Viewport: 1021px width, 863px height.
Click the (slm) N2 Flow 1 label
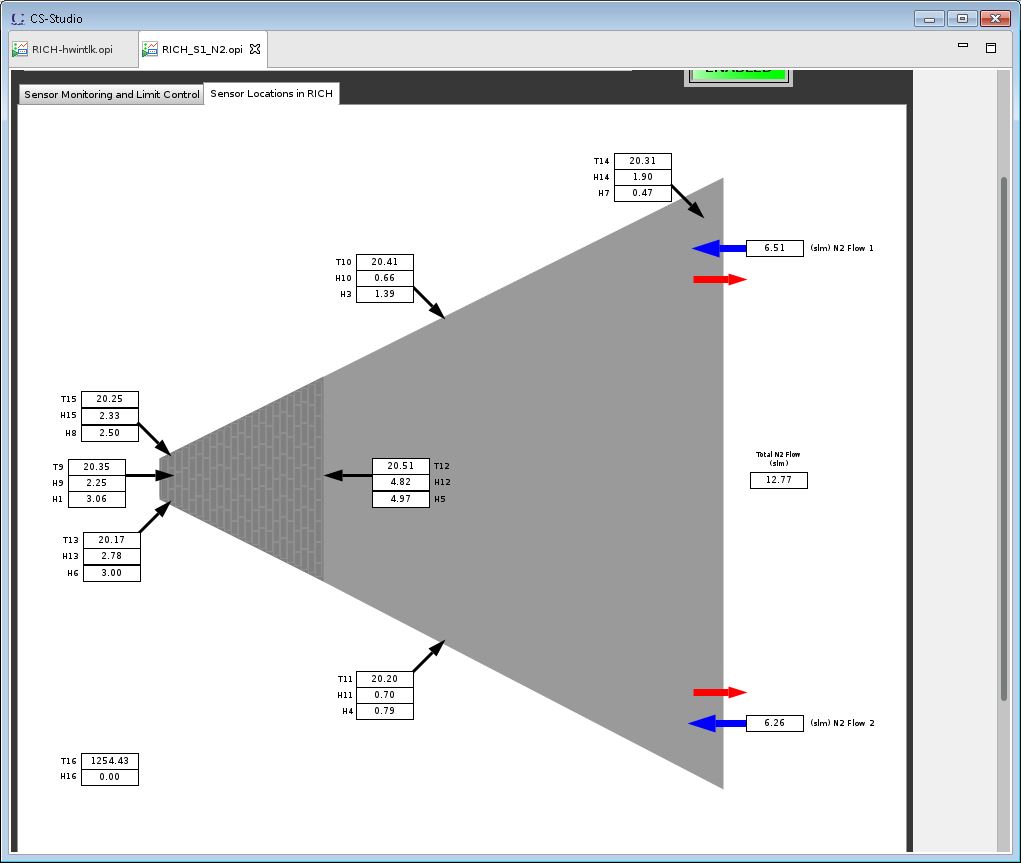coord(842,248)
